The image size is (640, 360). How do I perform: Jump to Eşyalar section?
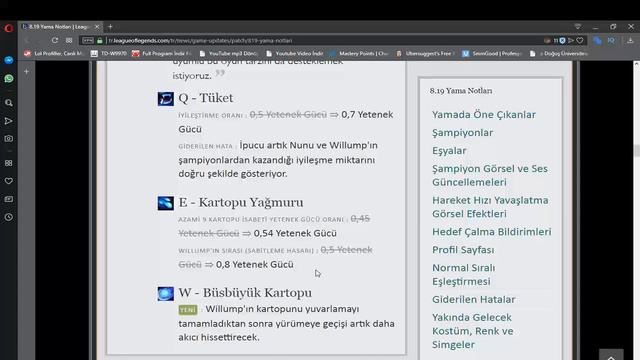(x=449, y=151)
